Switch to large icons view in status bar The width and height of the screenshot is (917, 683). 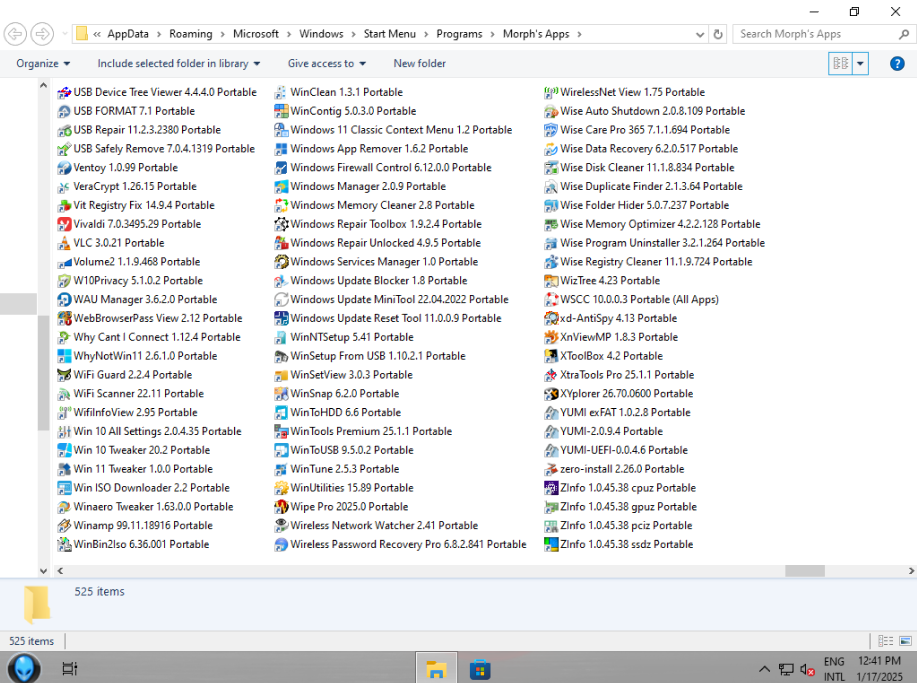pyautogui.click(x=905, y=641)
